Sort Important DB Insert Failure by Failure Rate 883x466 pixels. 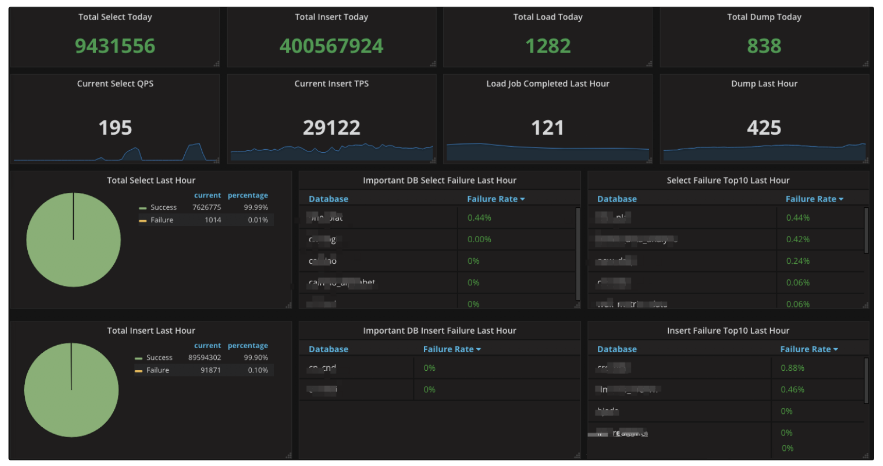[451, 349]
